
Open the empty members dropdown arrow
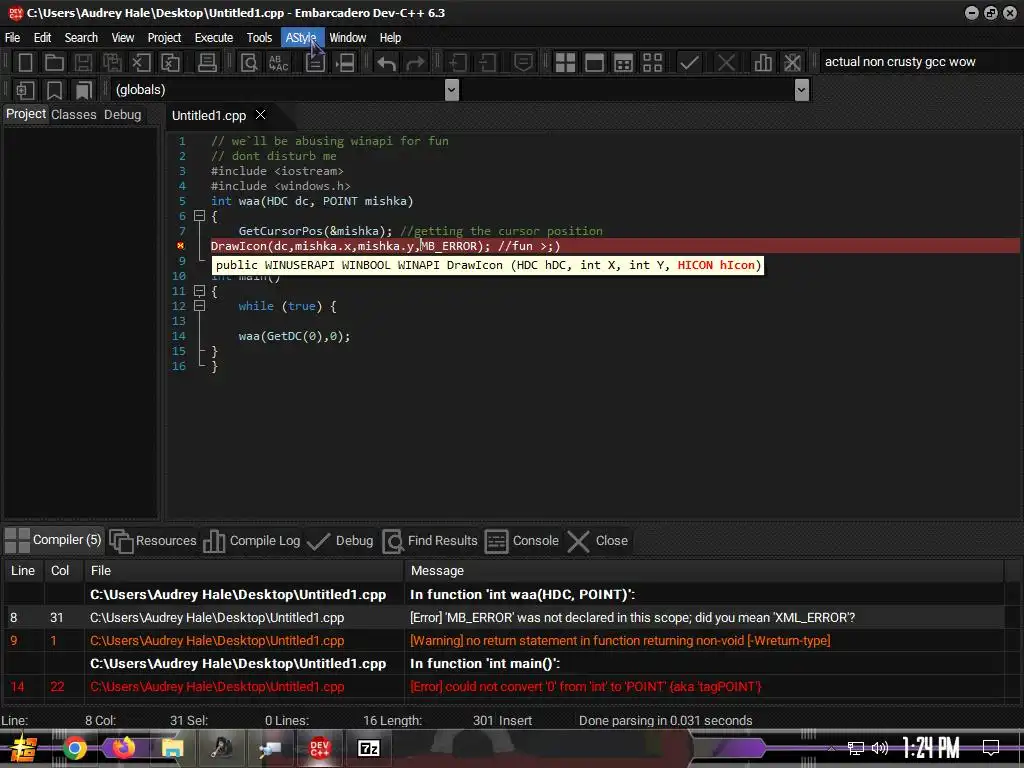tap(802, 89)
